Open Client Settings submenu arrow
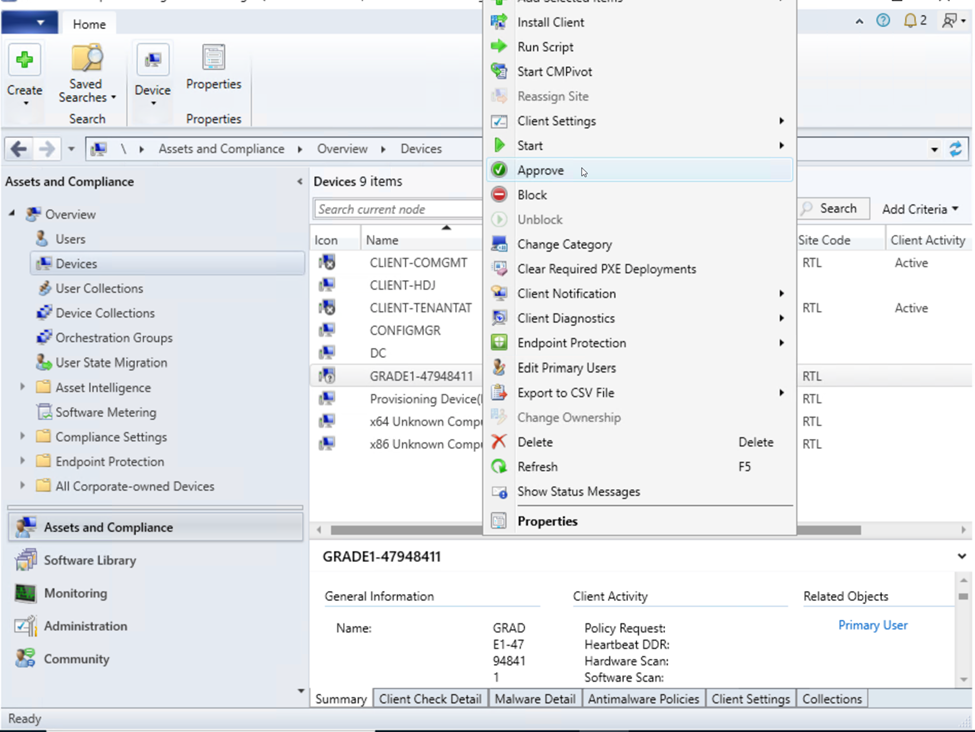The width and height of the screenshot is (975, 732). coord(782,121)
